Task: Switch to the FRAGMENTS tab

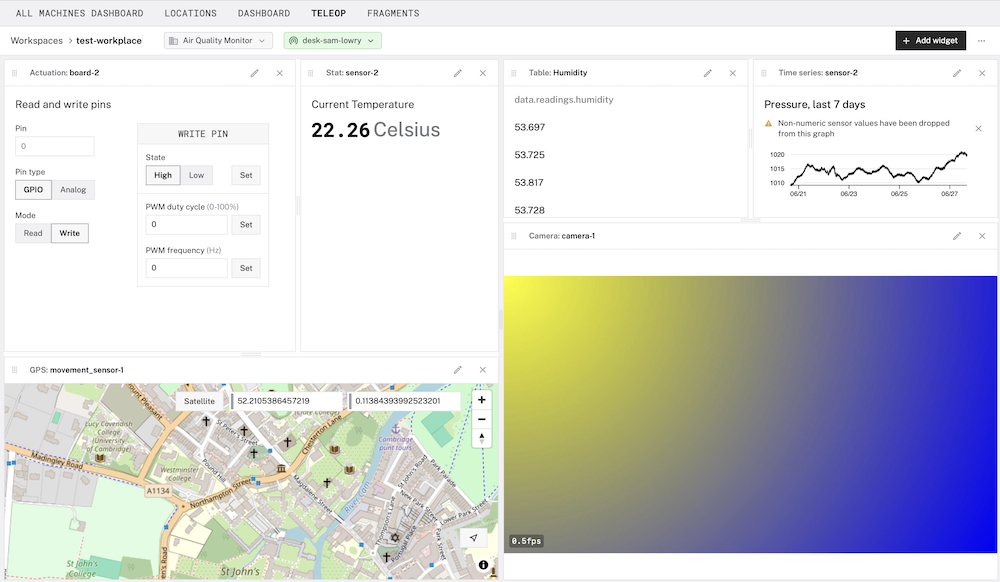Action: 393,13
